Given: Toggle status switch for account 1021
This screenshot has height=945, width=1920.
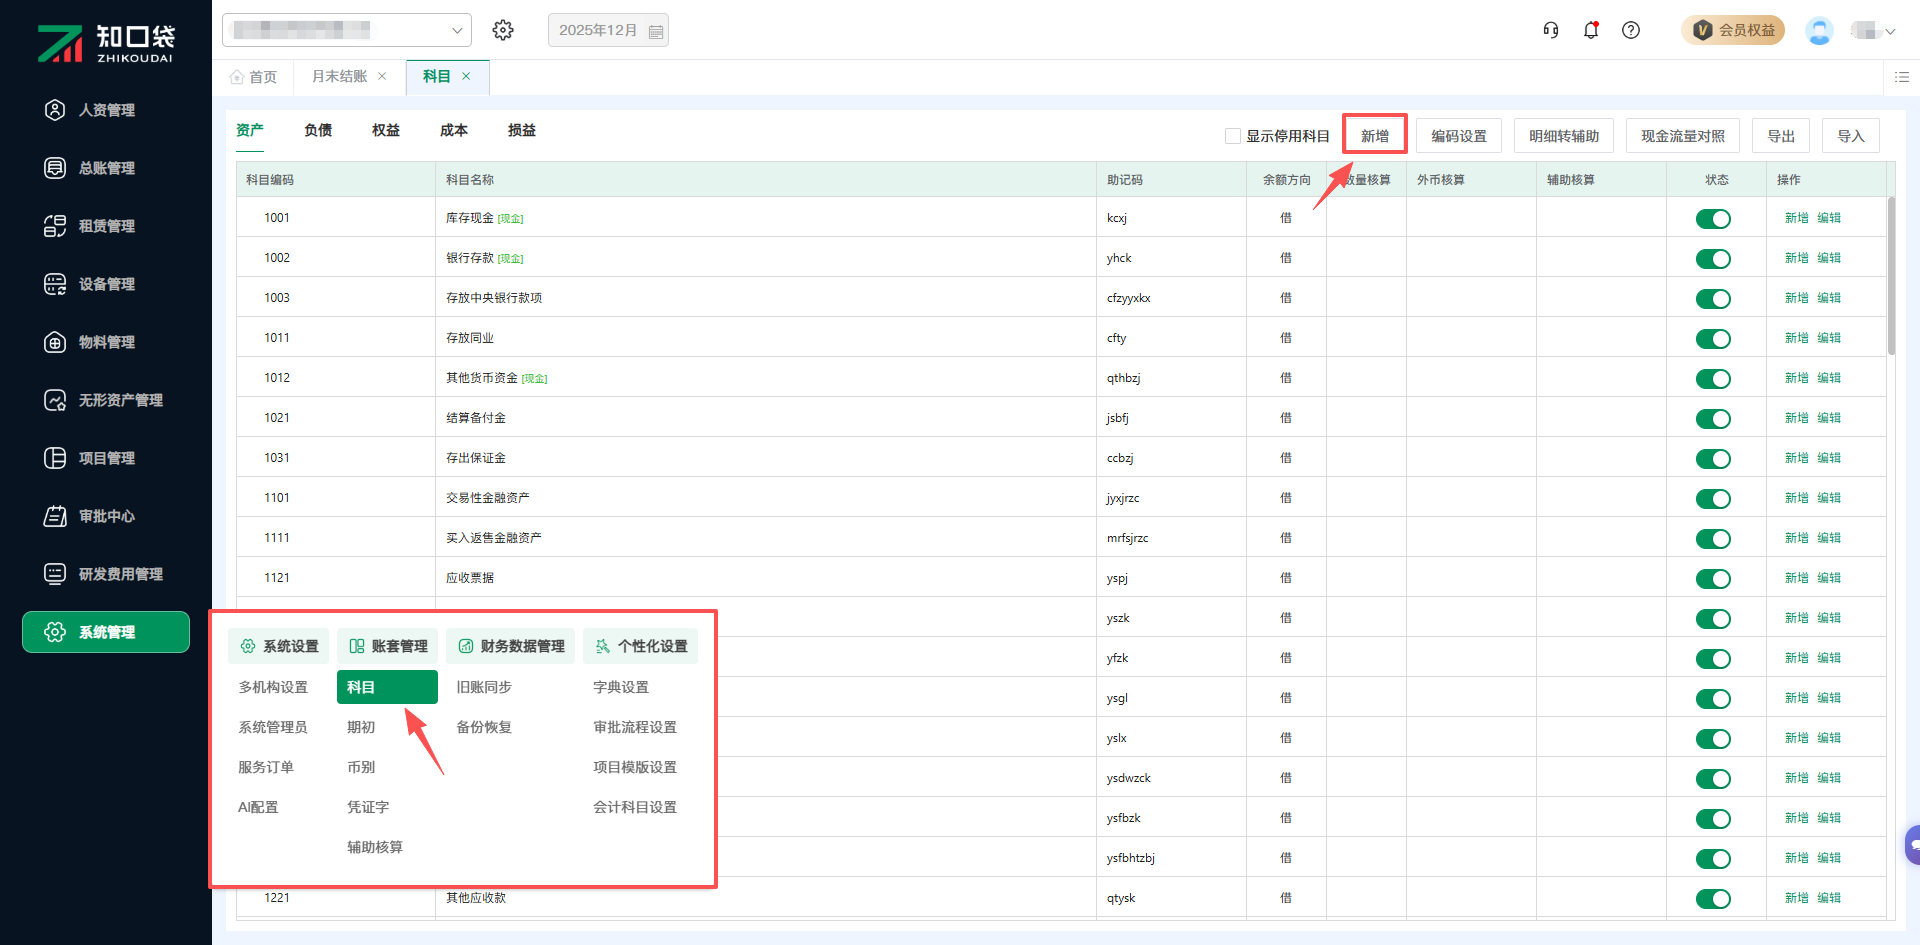Looking at the screenshot, I should click(x=1713, y=419).
